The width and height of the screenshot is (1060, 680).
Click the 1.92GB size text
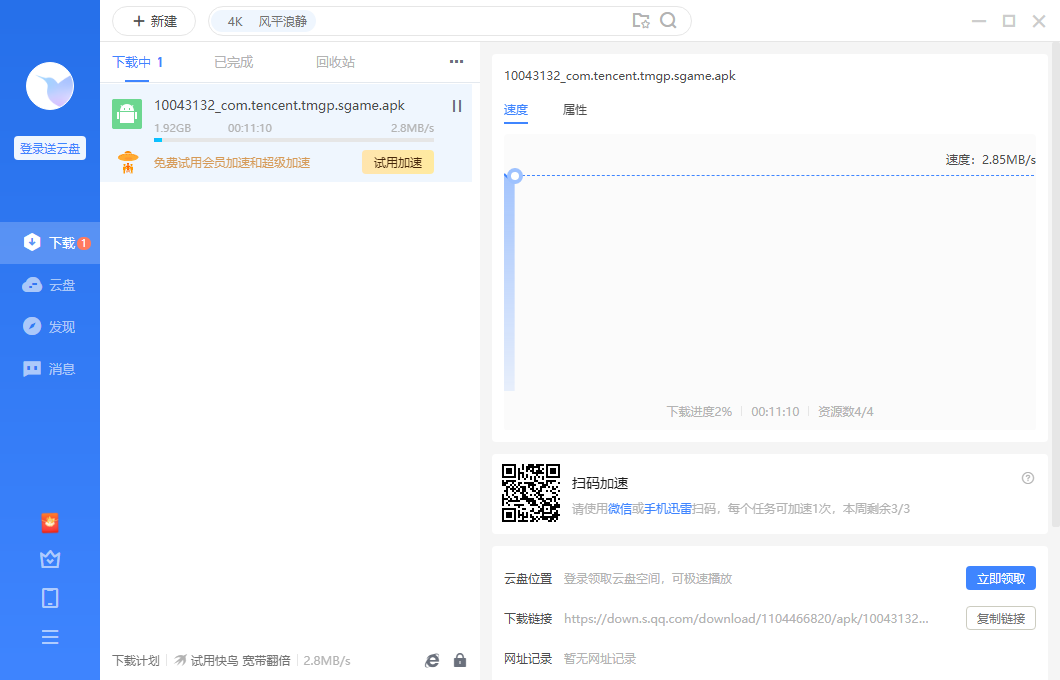pyautogui.click(x=172, y=128)
